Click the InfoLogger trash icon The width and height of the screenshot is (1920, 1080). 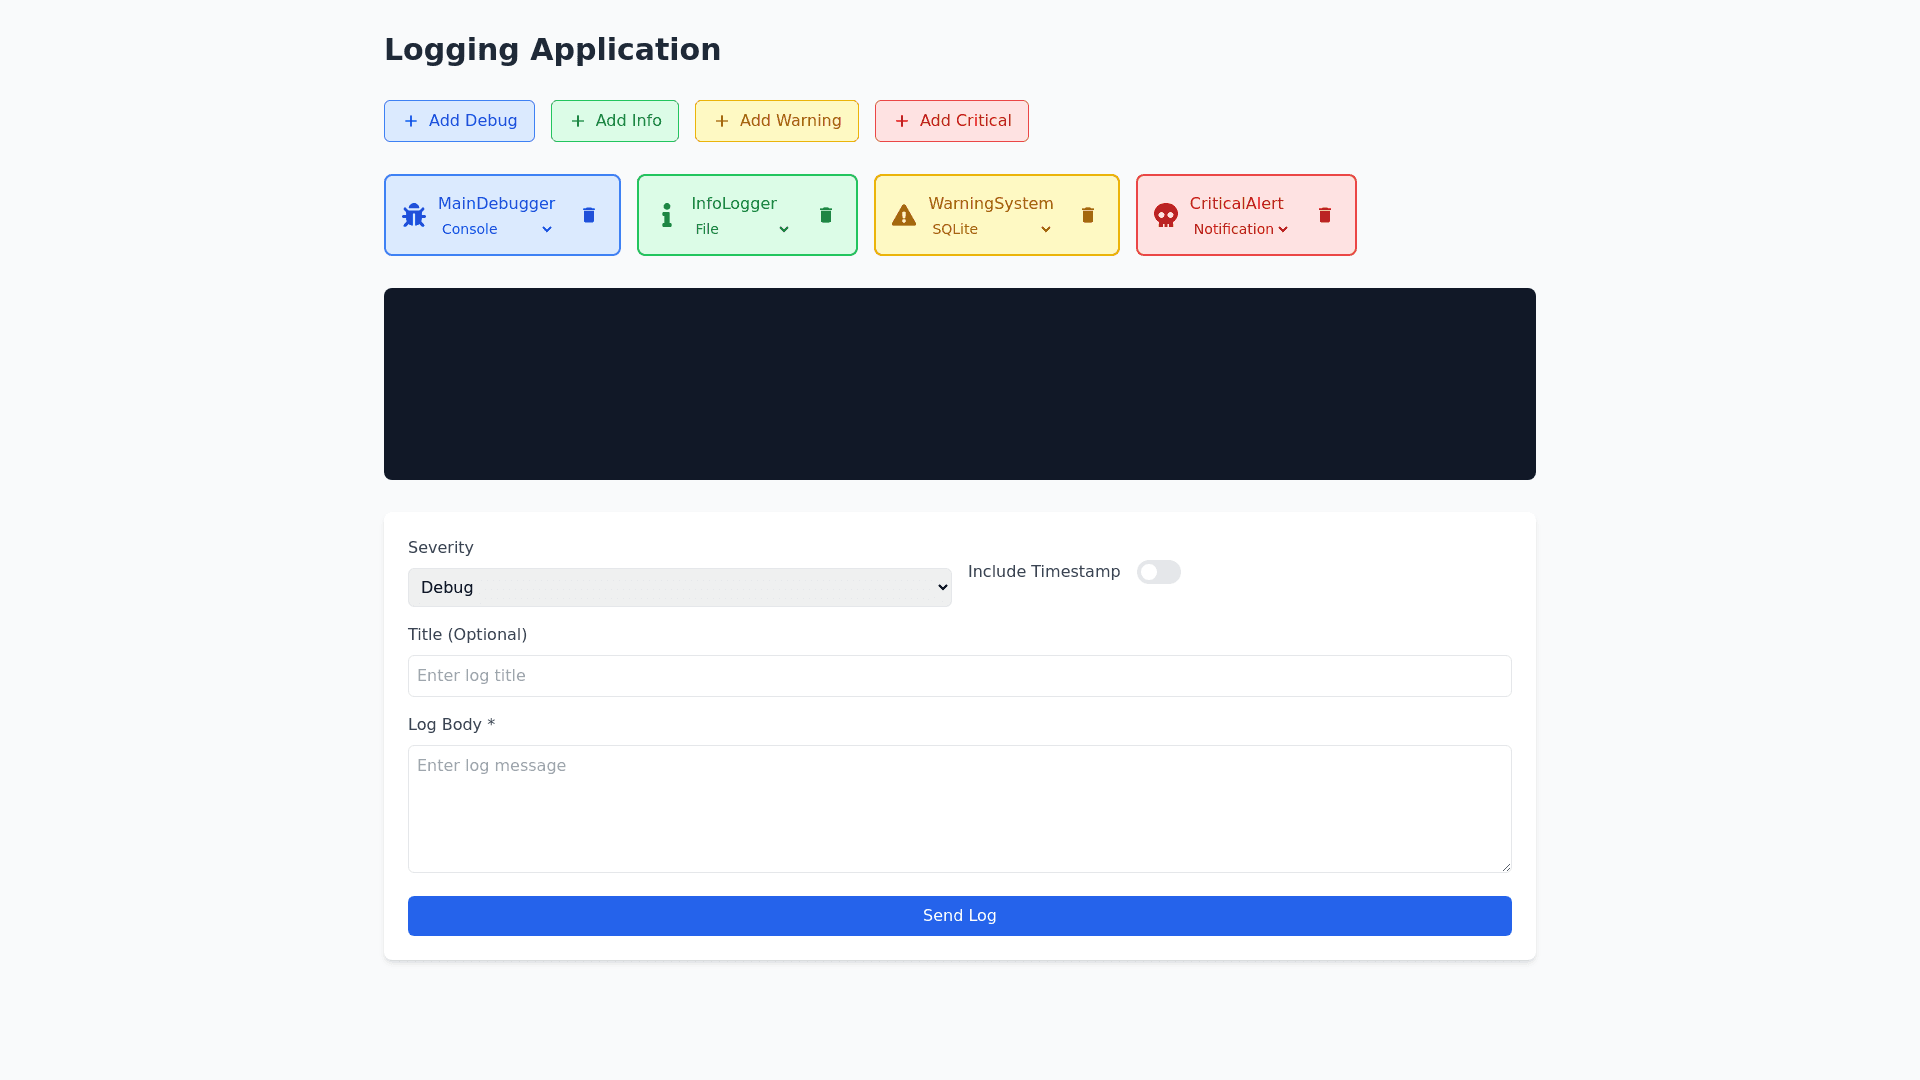tap(826, 215)
